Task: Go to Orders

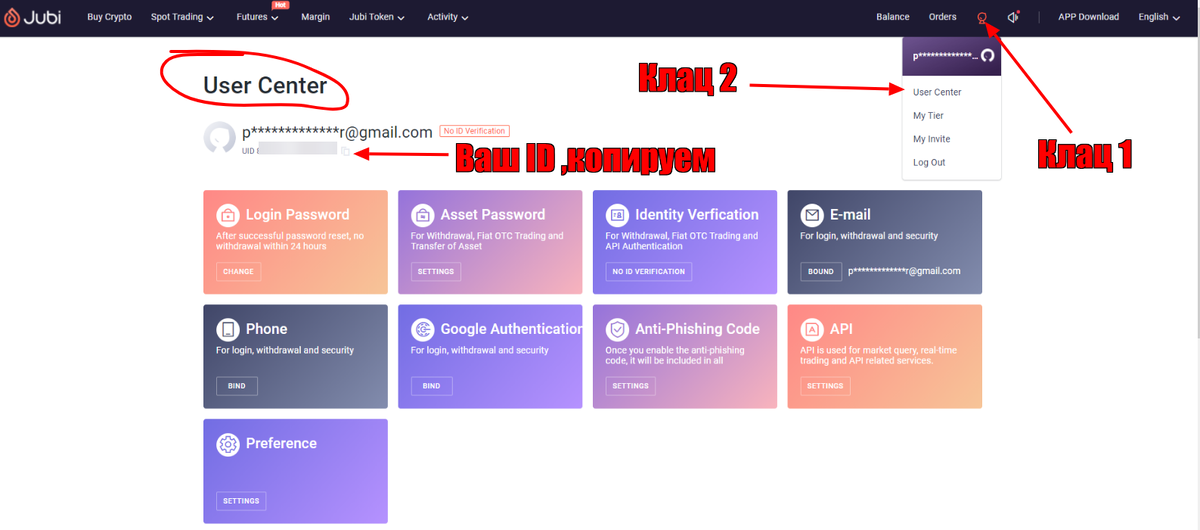Action: tap(942, 17)
